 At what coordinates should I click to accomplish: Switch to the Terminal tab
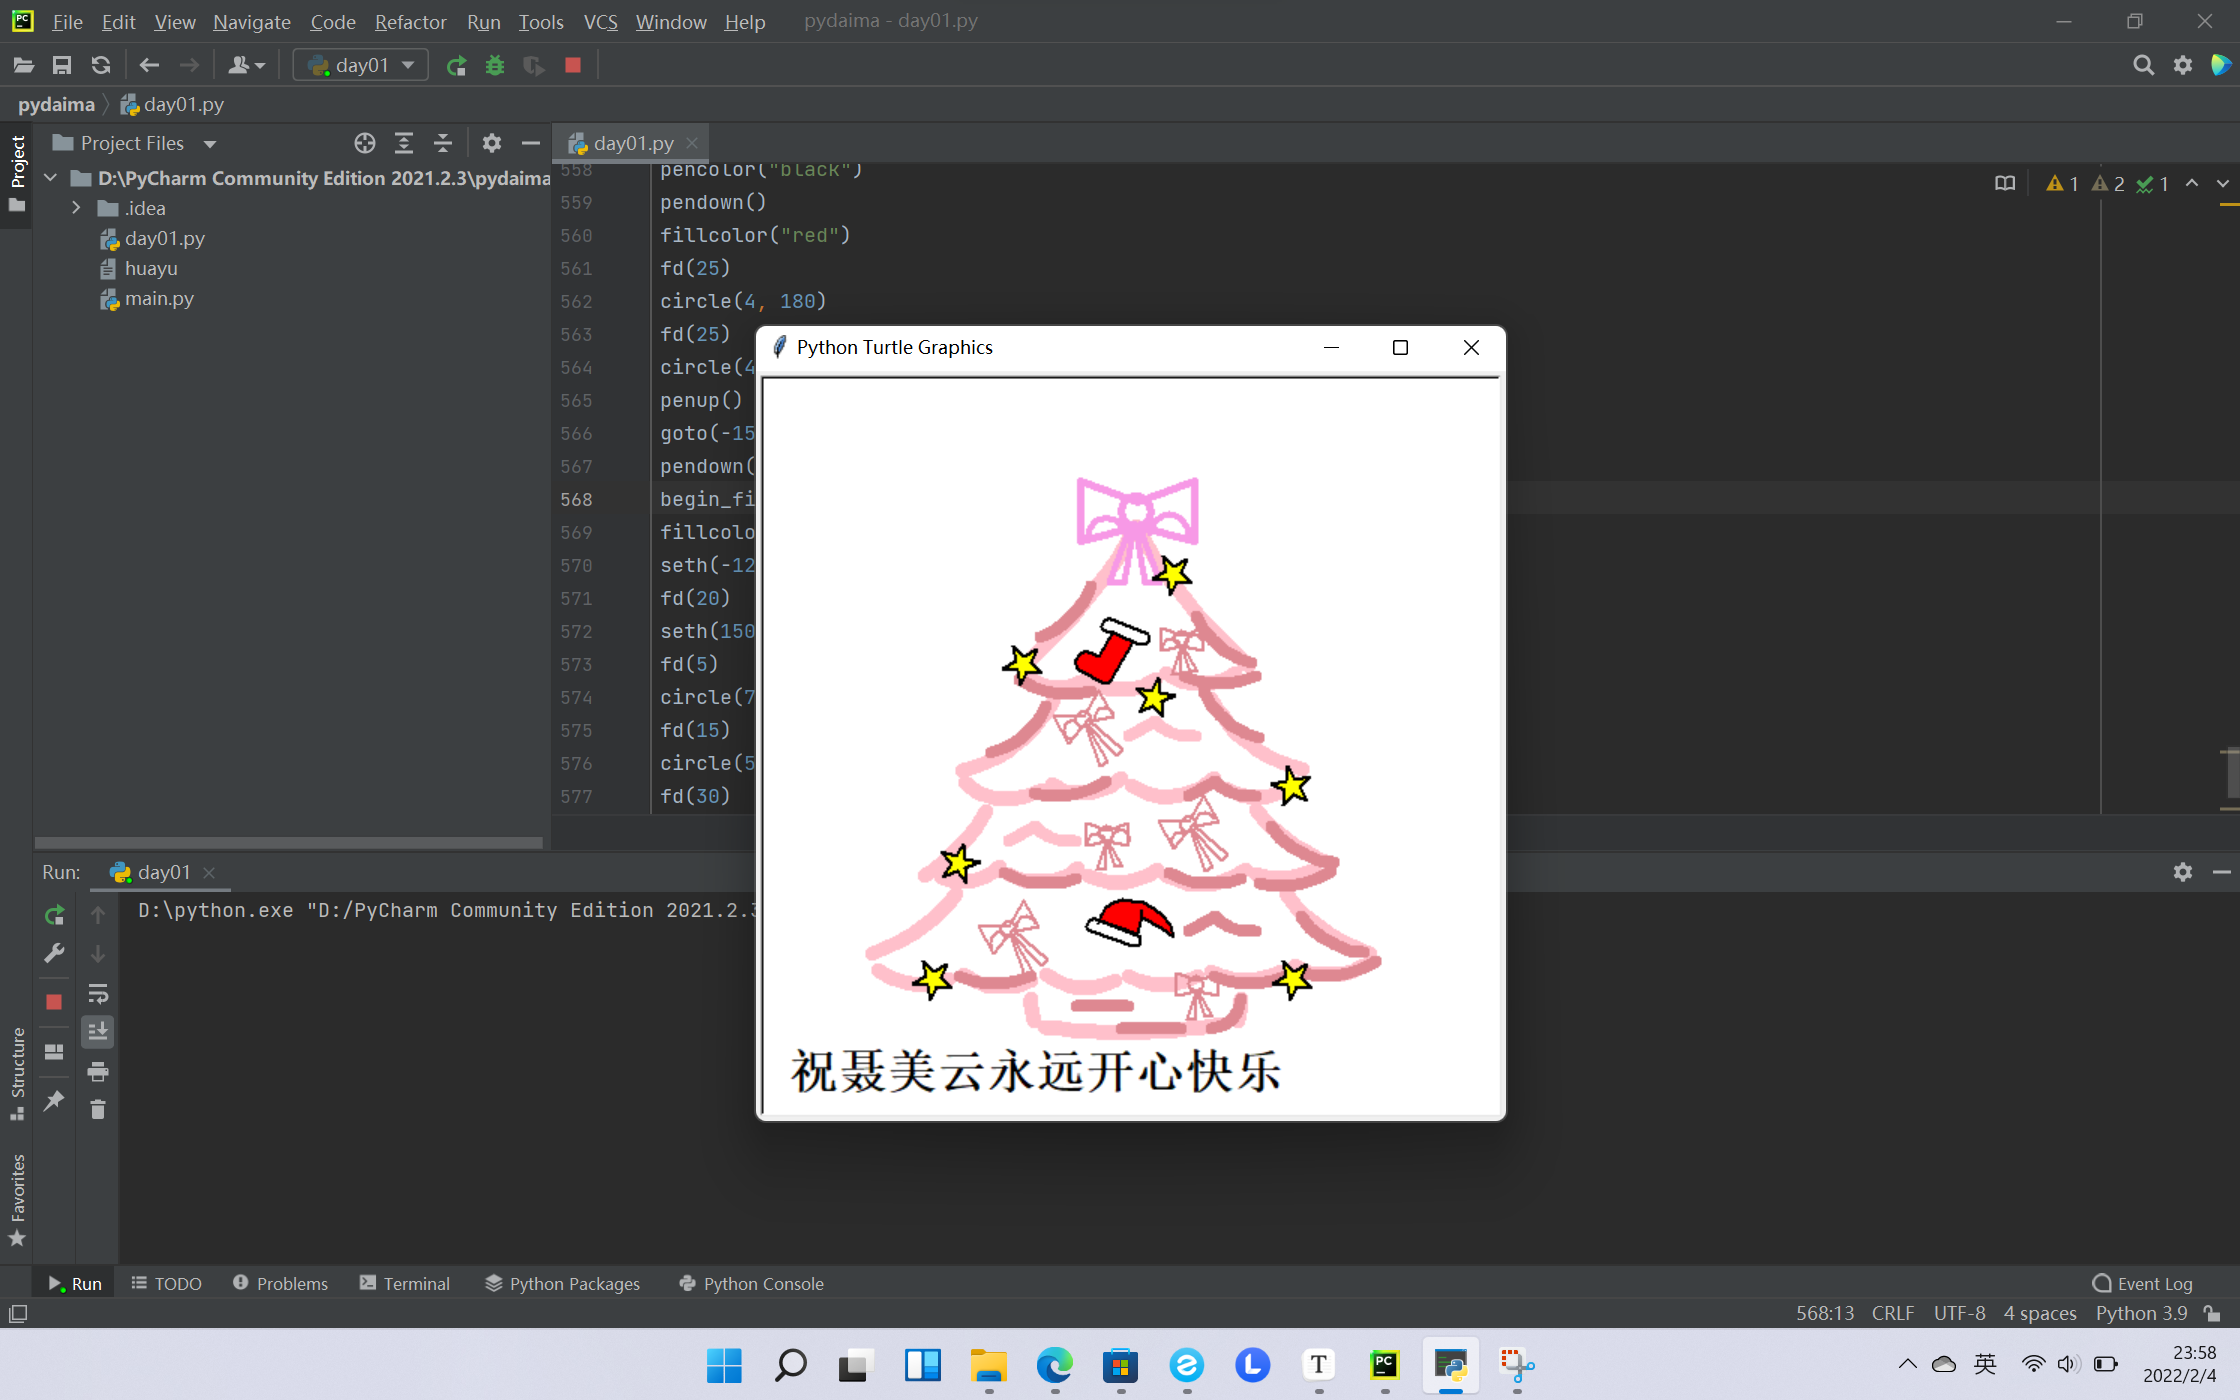coord(405,1284)
